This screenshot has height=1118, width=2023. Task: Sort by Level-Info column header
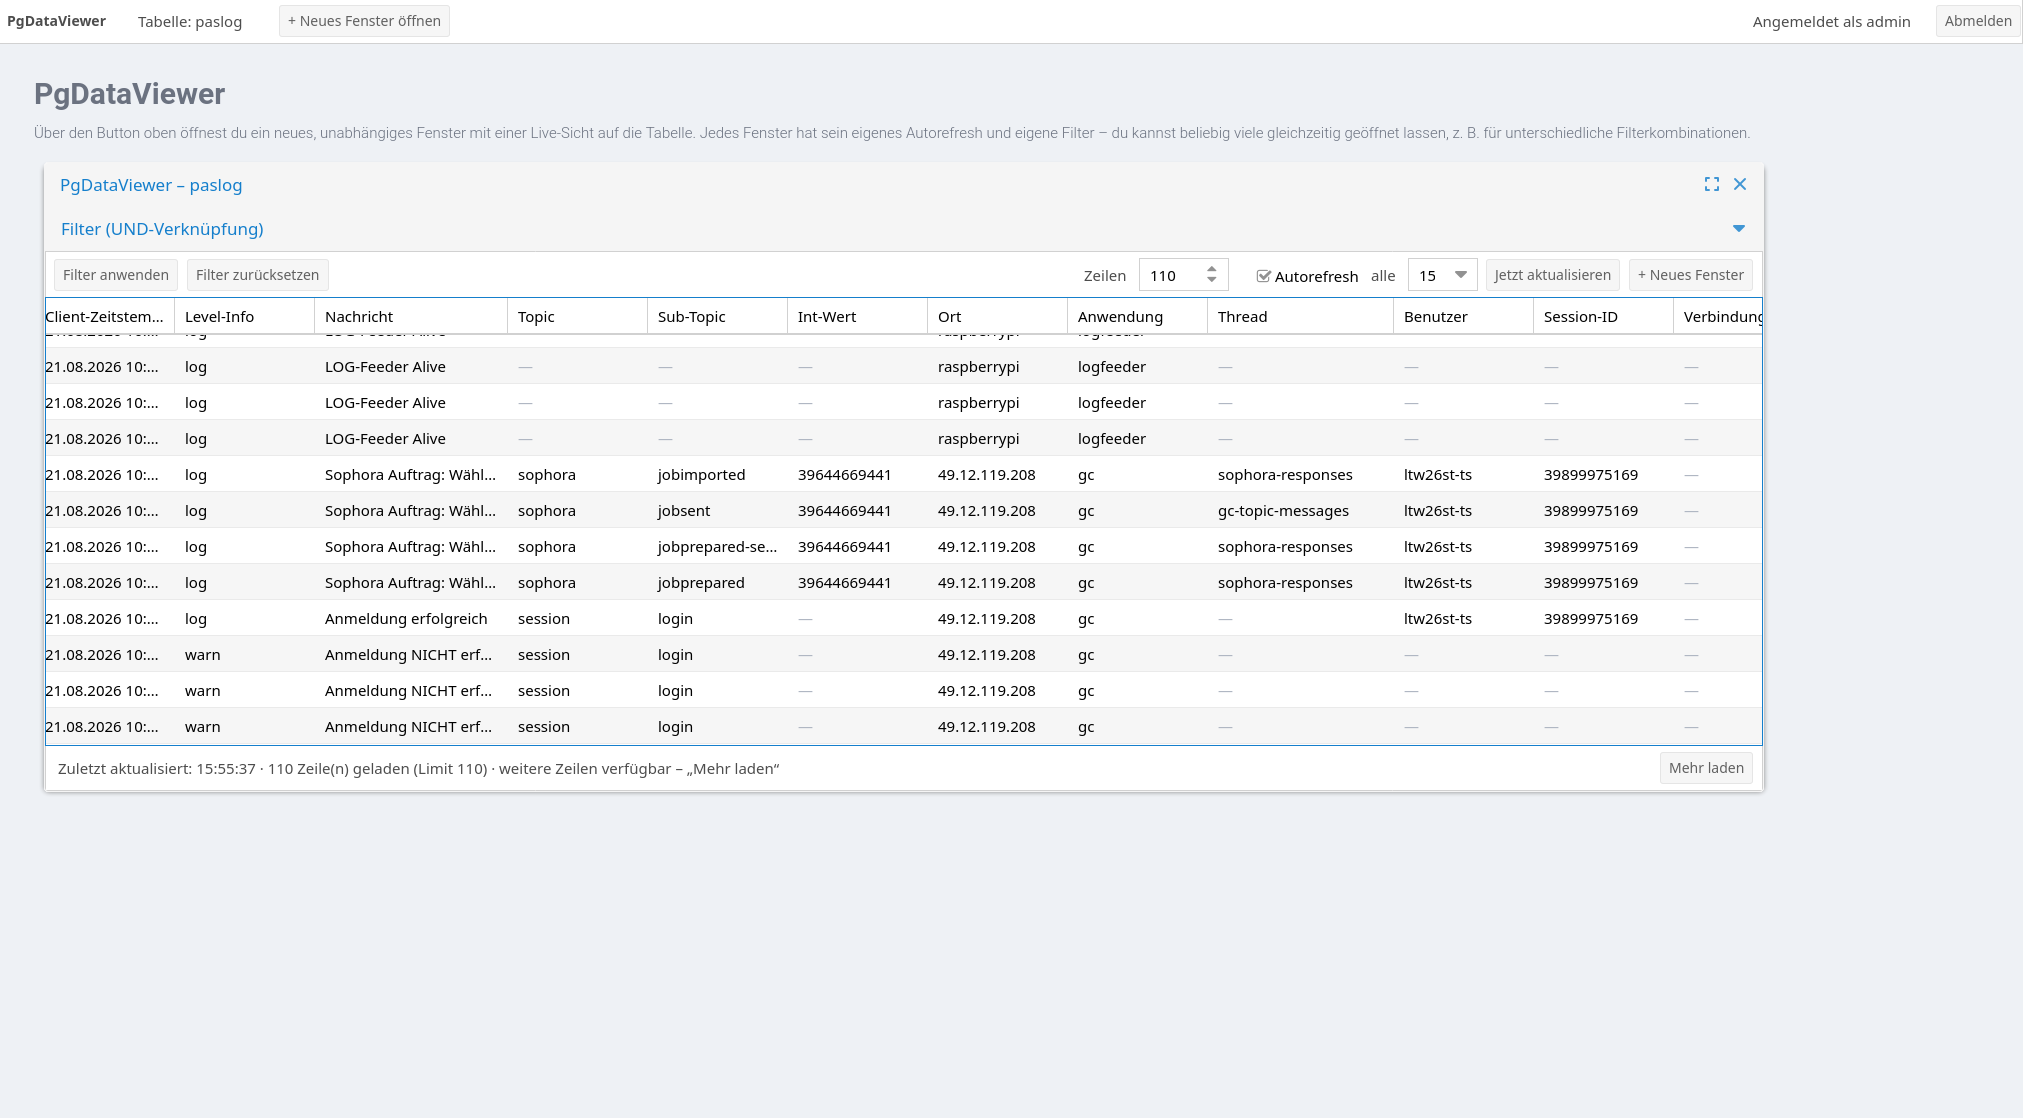pyautogui.click(x=244, y=316)
